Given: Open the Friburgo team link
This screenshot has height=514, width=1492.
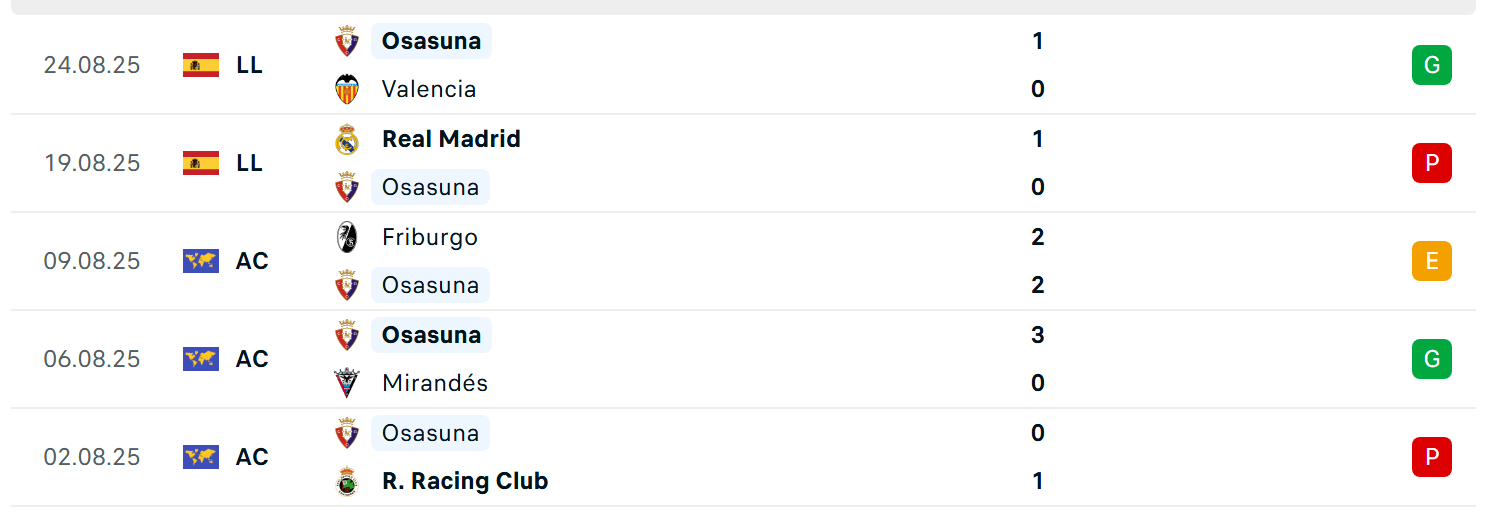Looking at the screenshot, I should (430, 237).
